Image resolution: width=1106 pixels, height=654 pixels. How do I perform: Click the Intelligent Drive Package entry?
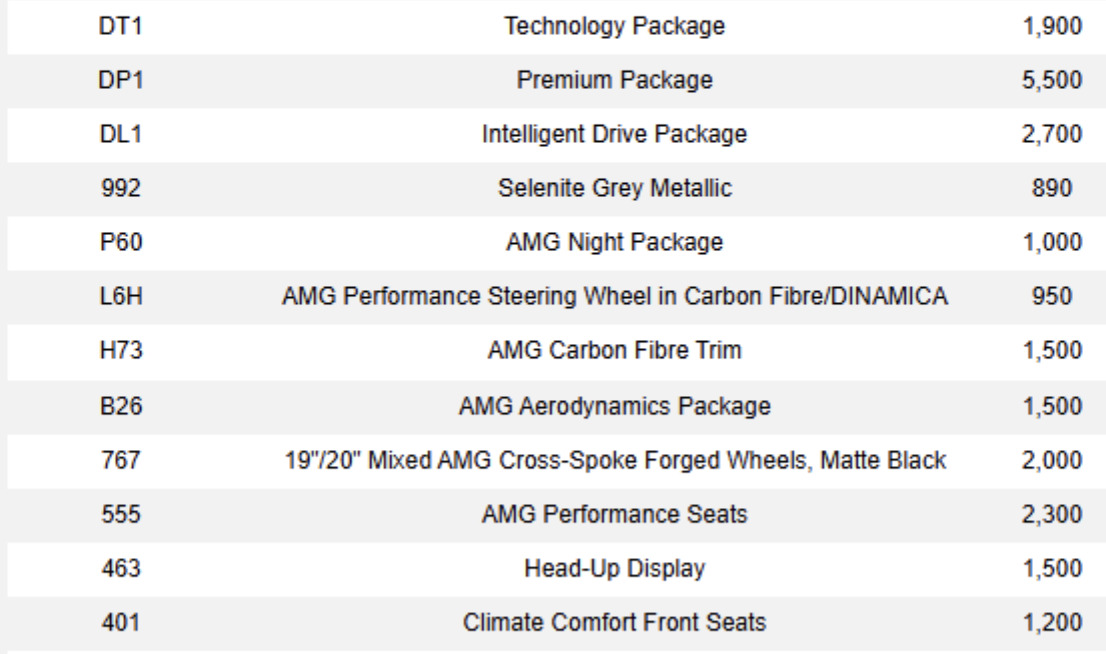pyautogui.click(x=615, y=136)
